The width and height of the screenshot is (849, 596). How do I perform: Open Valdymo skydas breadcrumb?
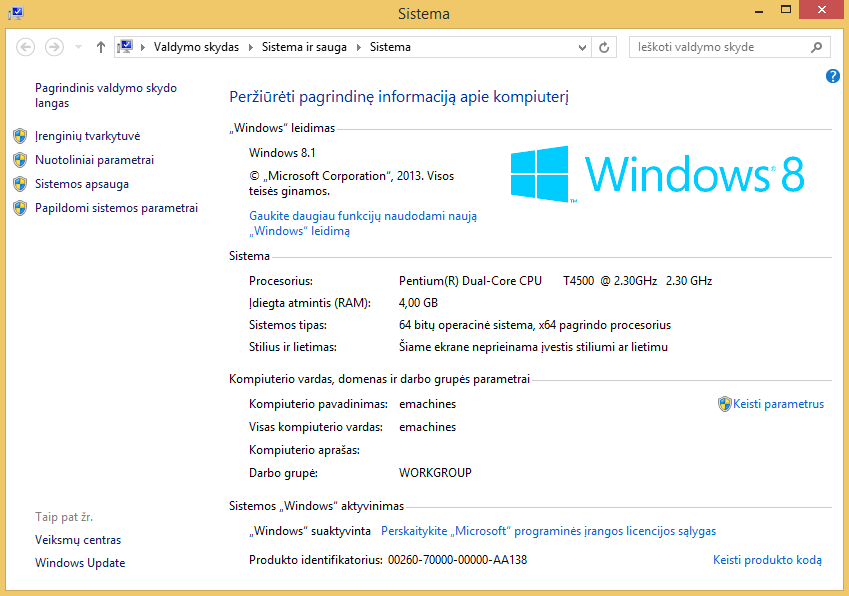tap(196, 47)
